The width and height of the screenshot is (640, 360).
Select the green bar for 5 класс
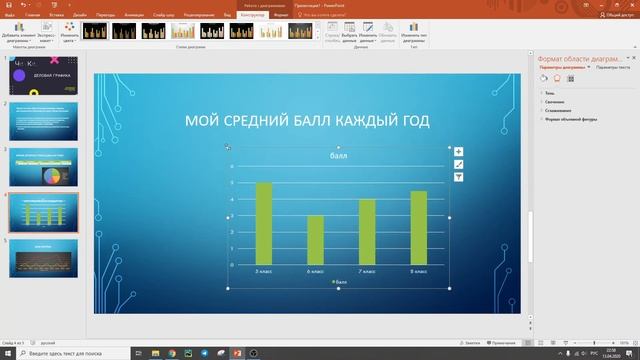264,224
